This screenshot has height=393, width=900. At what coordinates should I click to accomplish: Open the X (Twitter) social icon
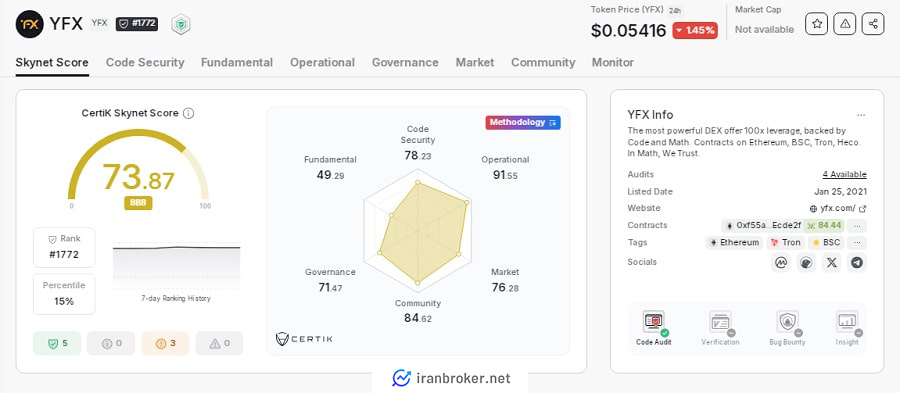(832, 262)
